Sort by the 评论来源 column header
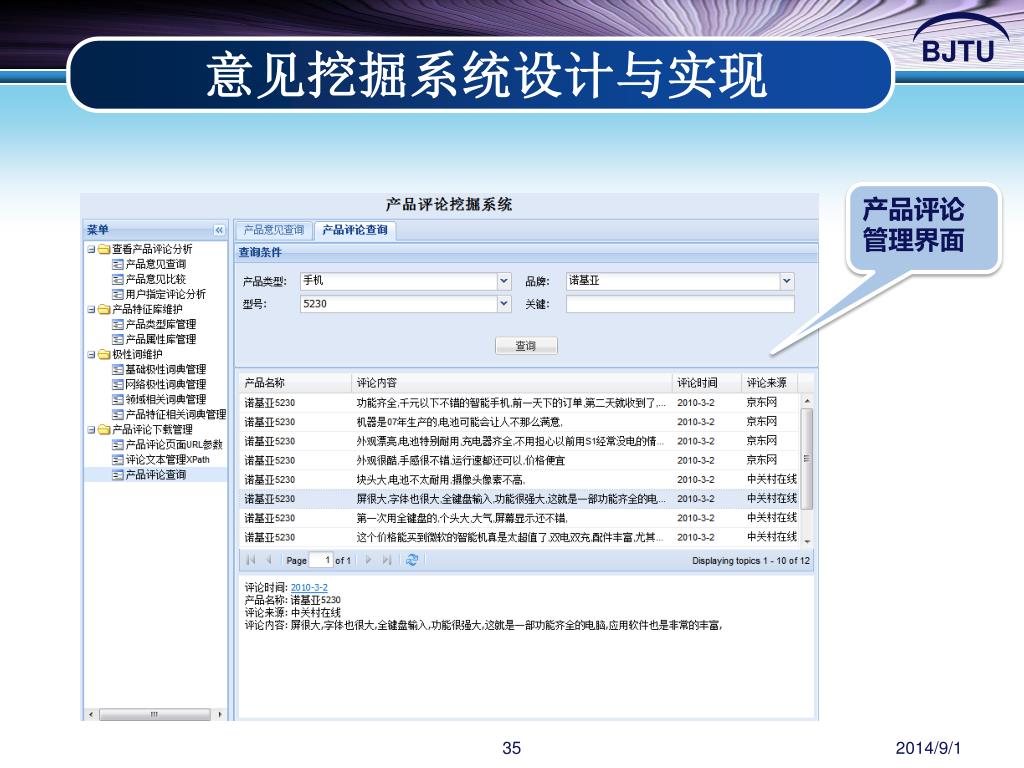The width and height of the screenshot is (1024, 768). [x=770, y=383]
